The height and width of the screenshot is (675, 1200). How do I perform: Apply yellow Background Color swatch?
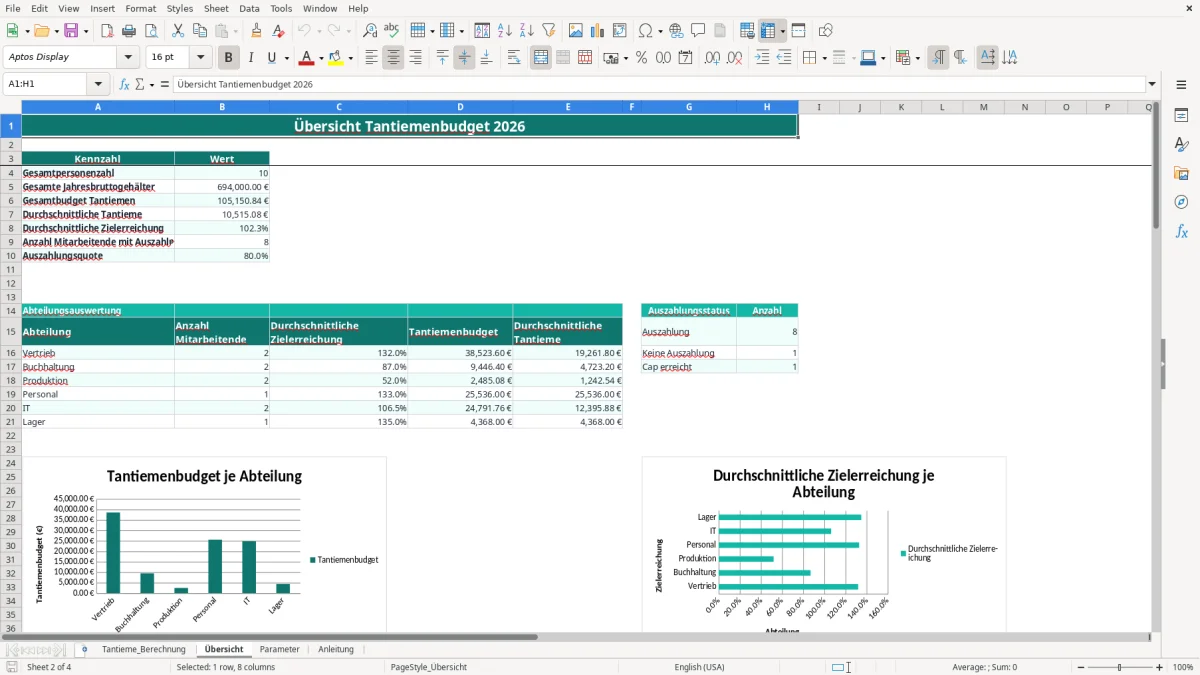tap(336, 58)
